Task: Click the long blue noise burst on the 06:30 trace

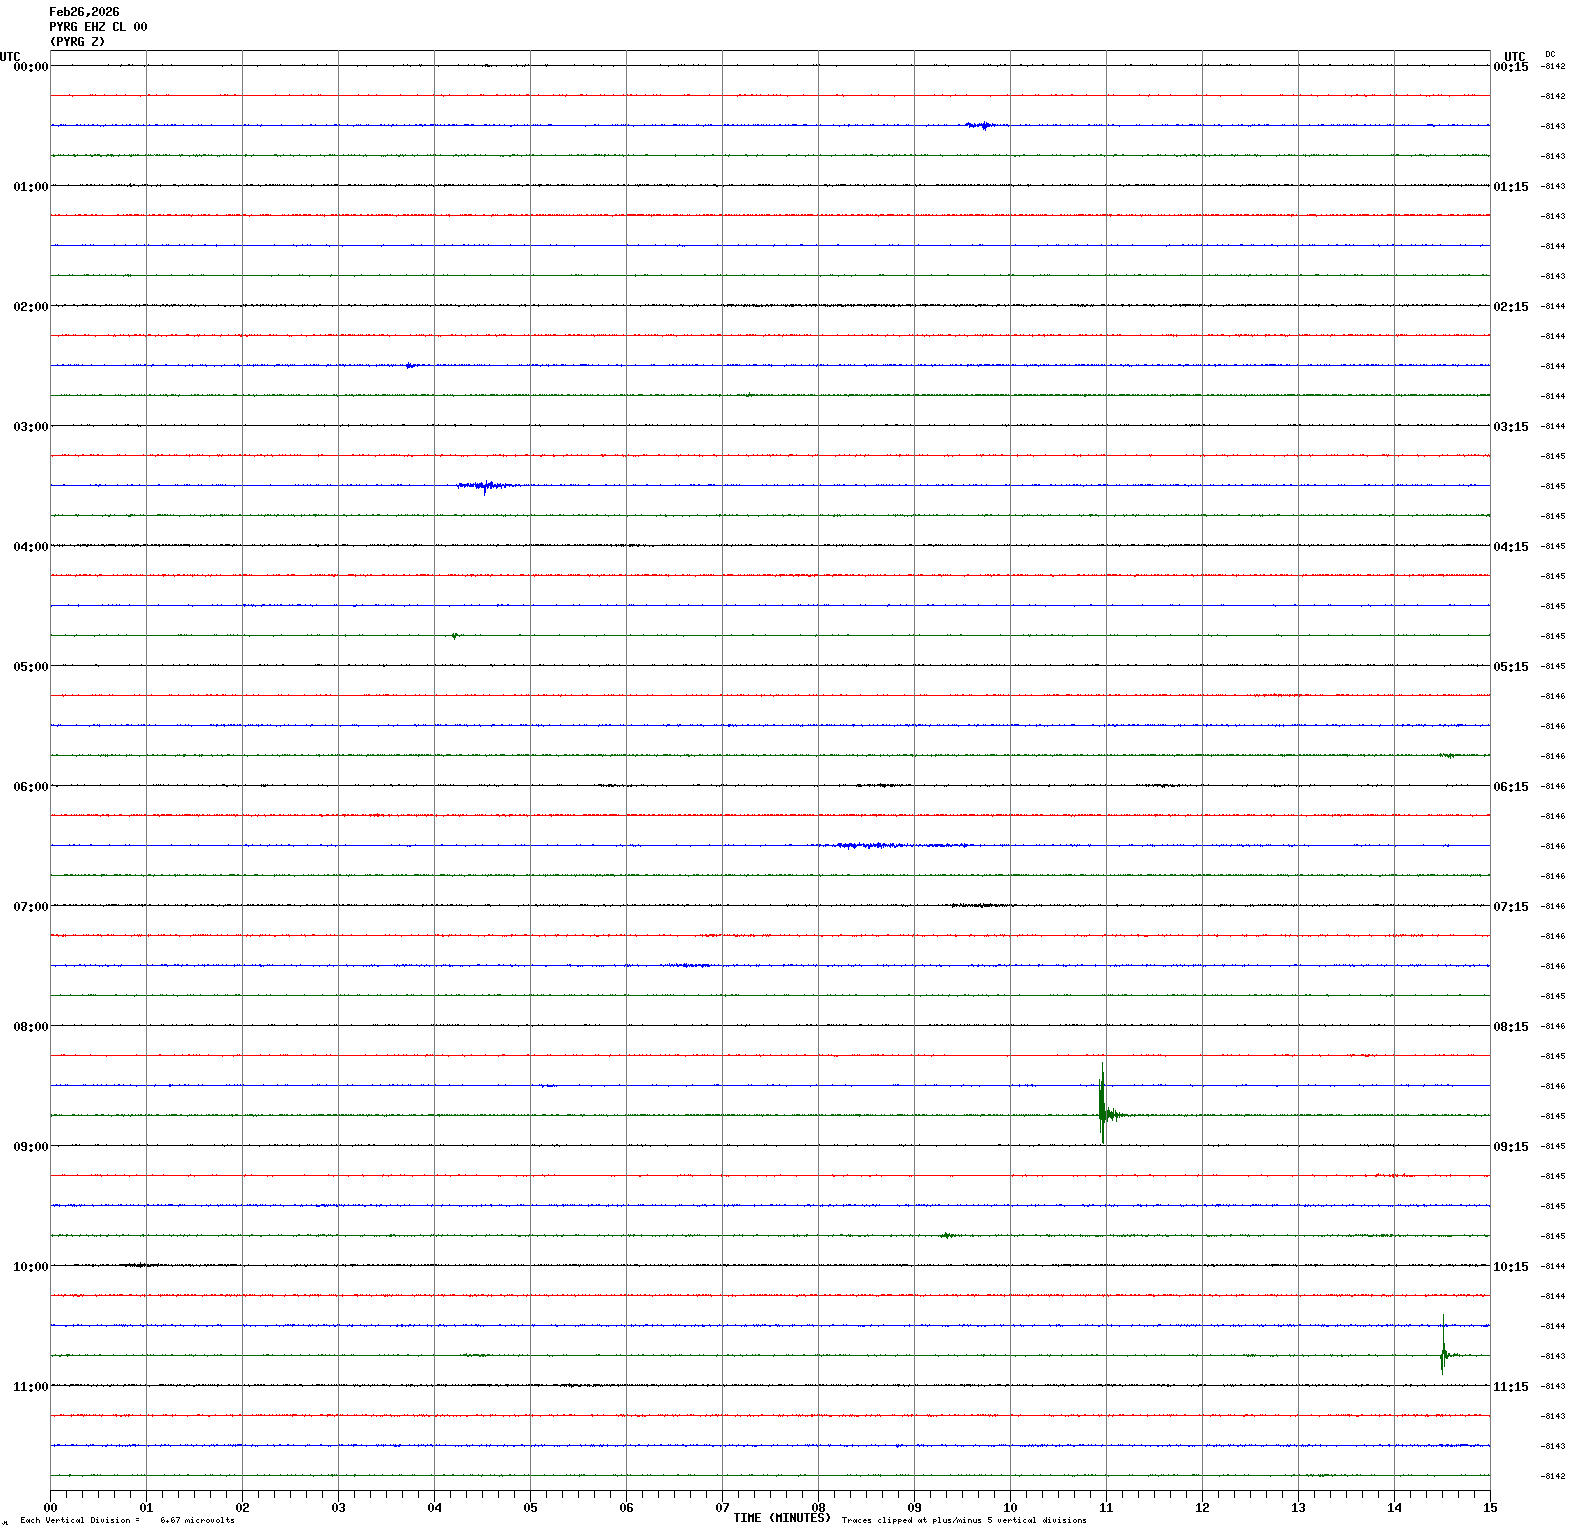Action: coord(890,846)
